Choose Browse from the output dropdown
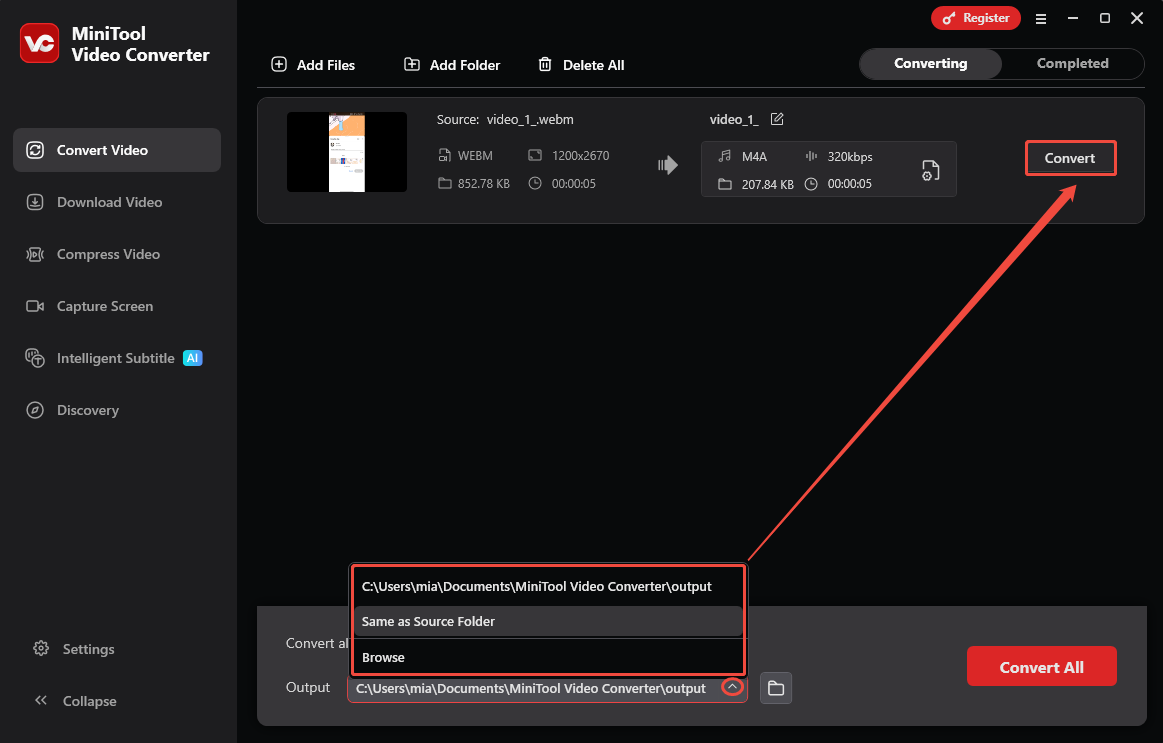This screenshot has height=743, width=1163. [x=382, y=657]
